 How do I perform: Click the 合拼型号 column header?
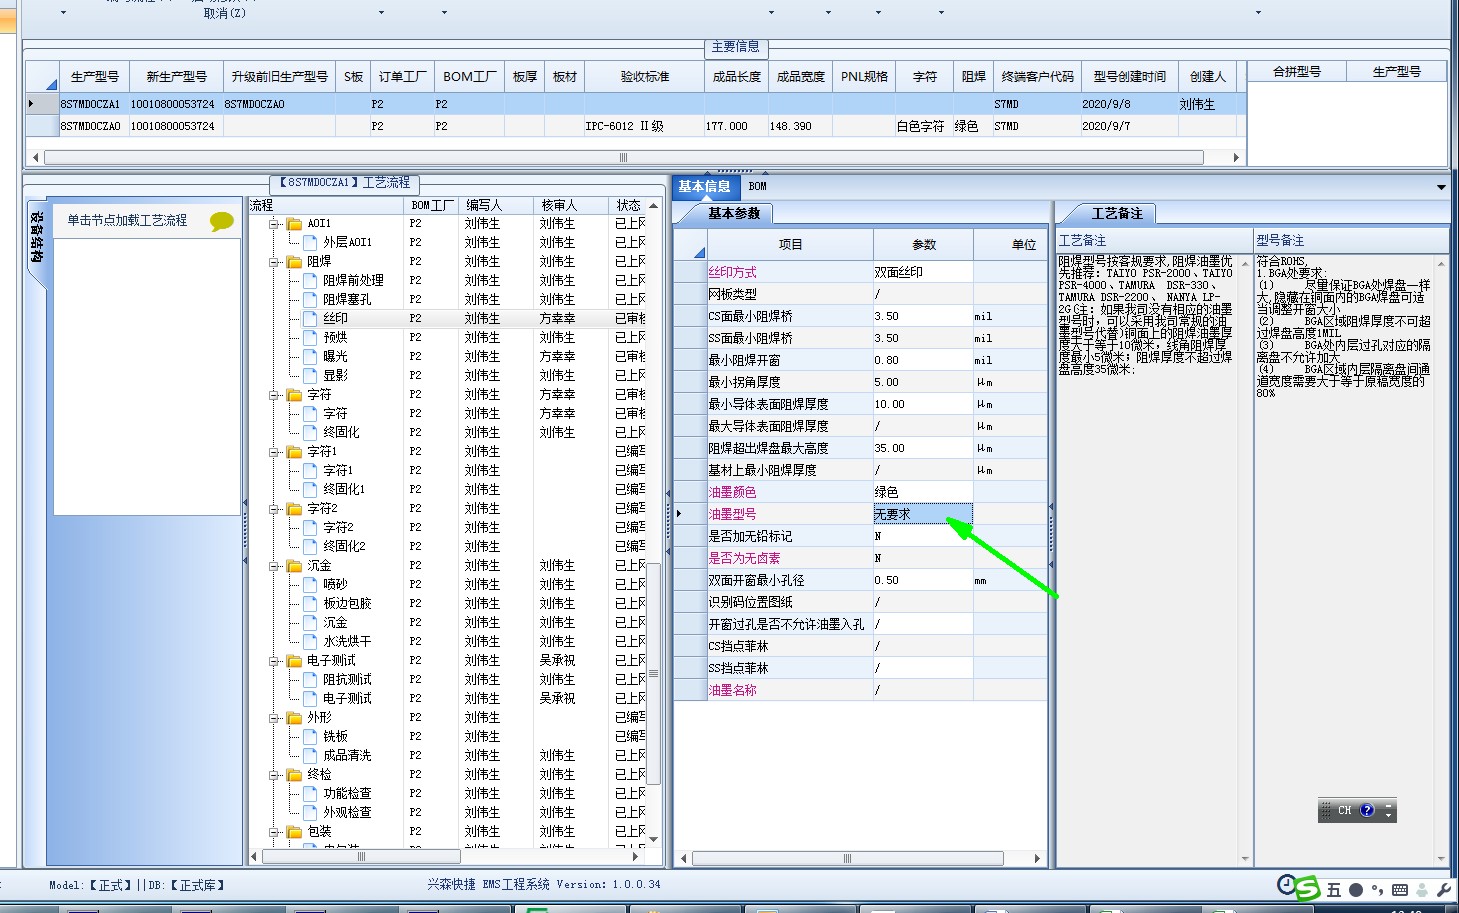tap(1297, 72)
